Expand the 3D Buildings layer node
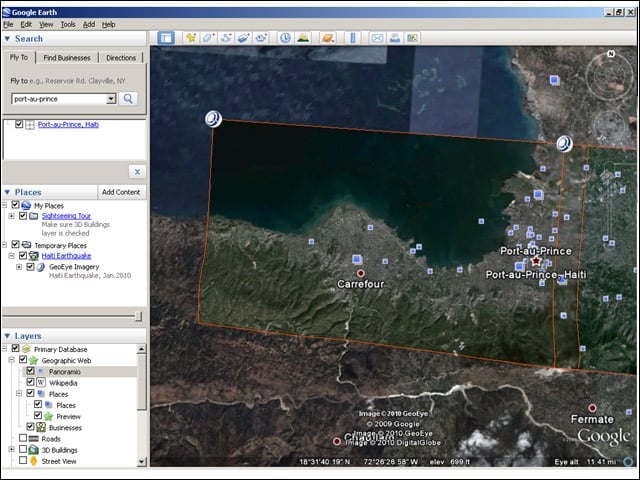 click(x=11, y=449)
